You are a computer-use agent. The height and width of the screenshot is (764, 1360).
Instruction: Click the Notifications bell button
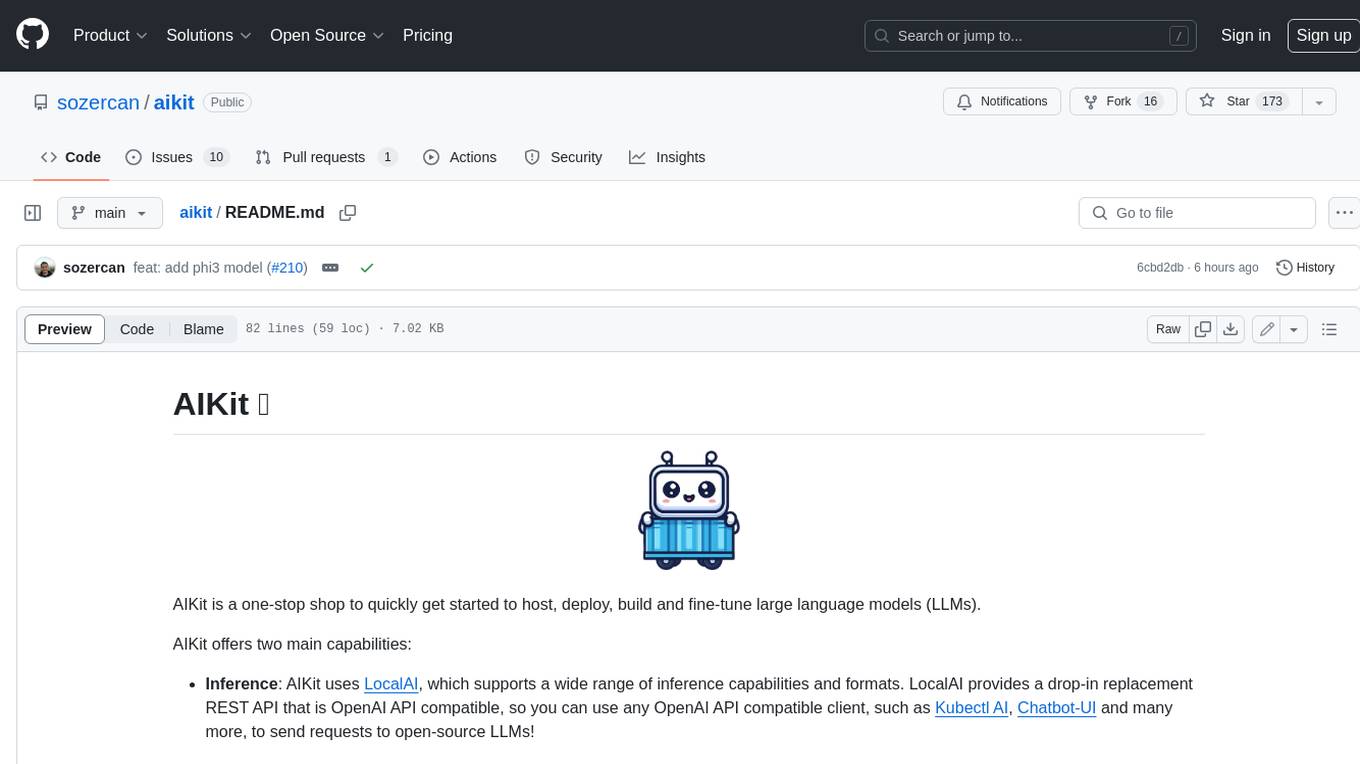[1002, 101]
